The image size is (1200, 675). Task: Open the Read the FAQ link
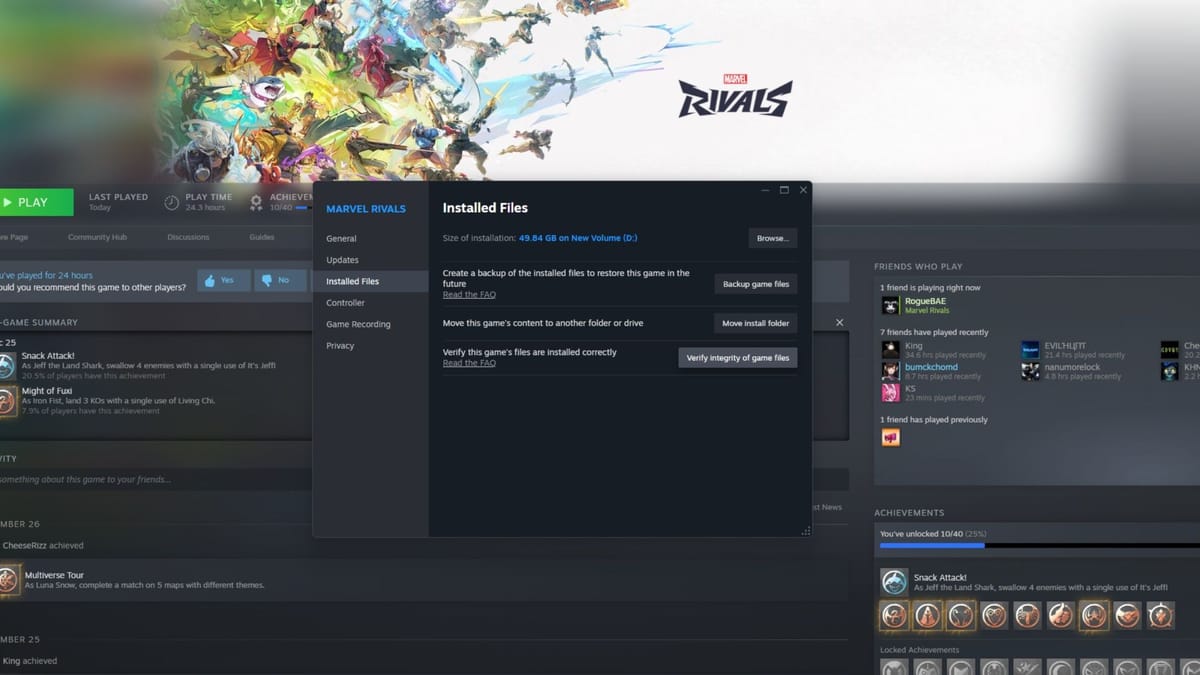468,294
